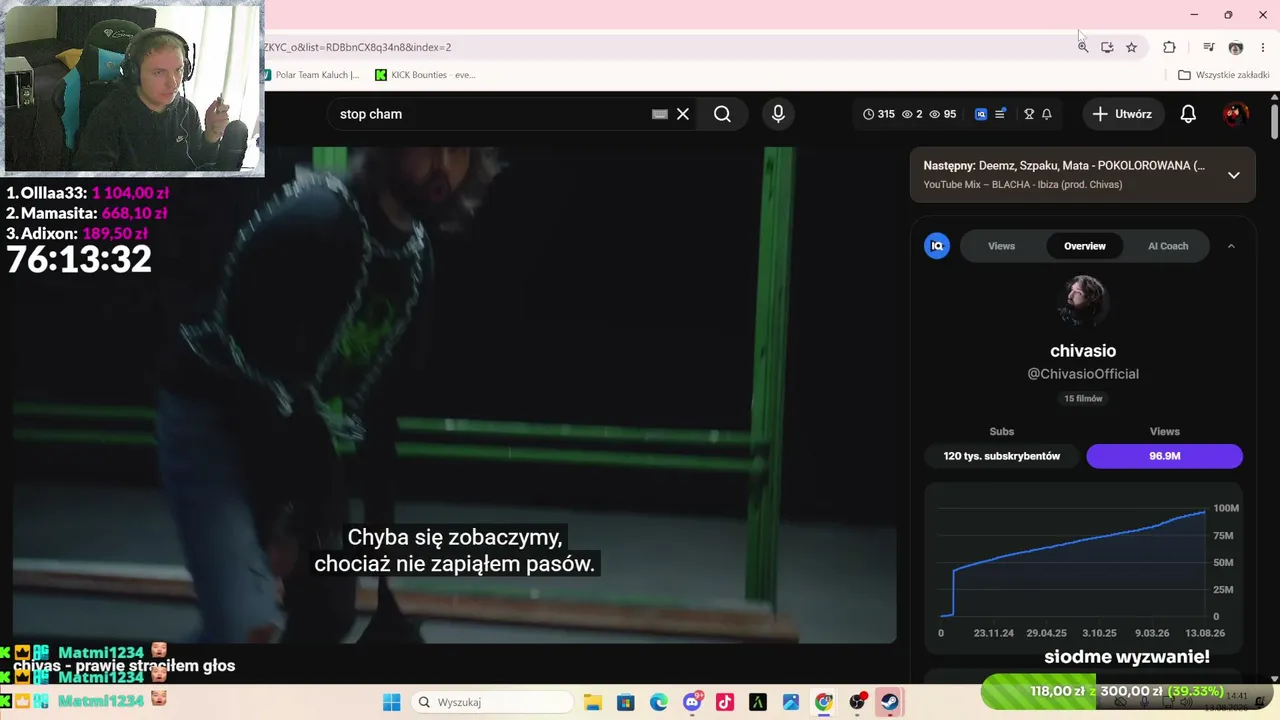This screenshot has width=1280, height=720.
Task: Open TikTok from the taskbar
Action: click(x=724, y=702)
